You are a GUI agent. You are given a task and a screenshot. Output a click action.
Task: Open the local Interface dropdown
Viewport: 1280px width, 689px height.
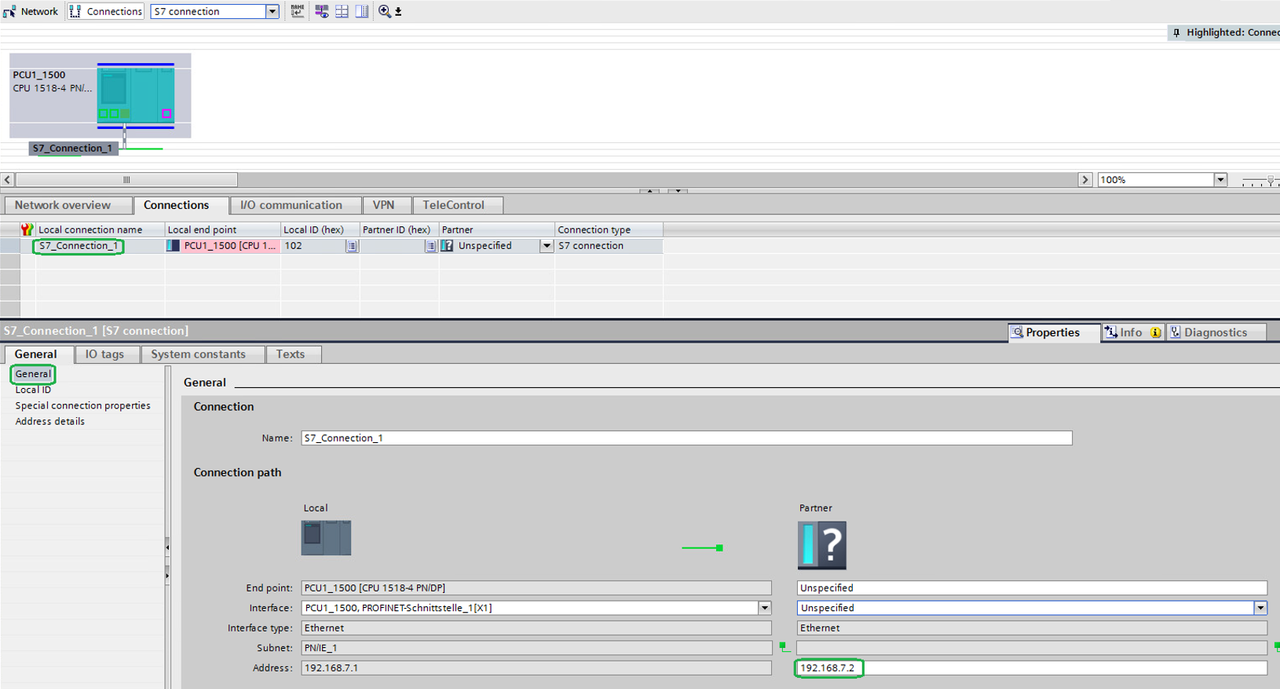click(x=765, y=608)
